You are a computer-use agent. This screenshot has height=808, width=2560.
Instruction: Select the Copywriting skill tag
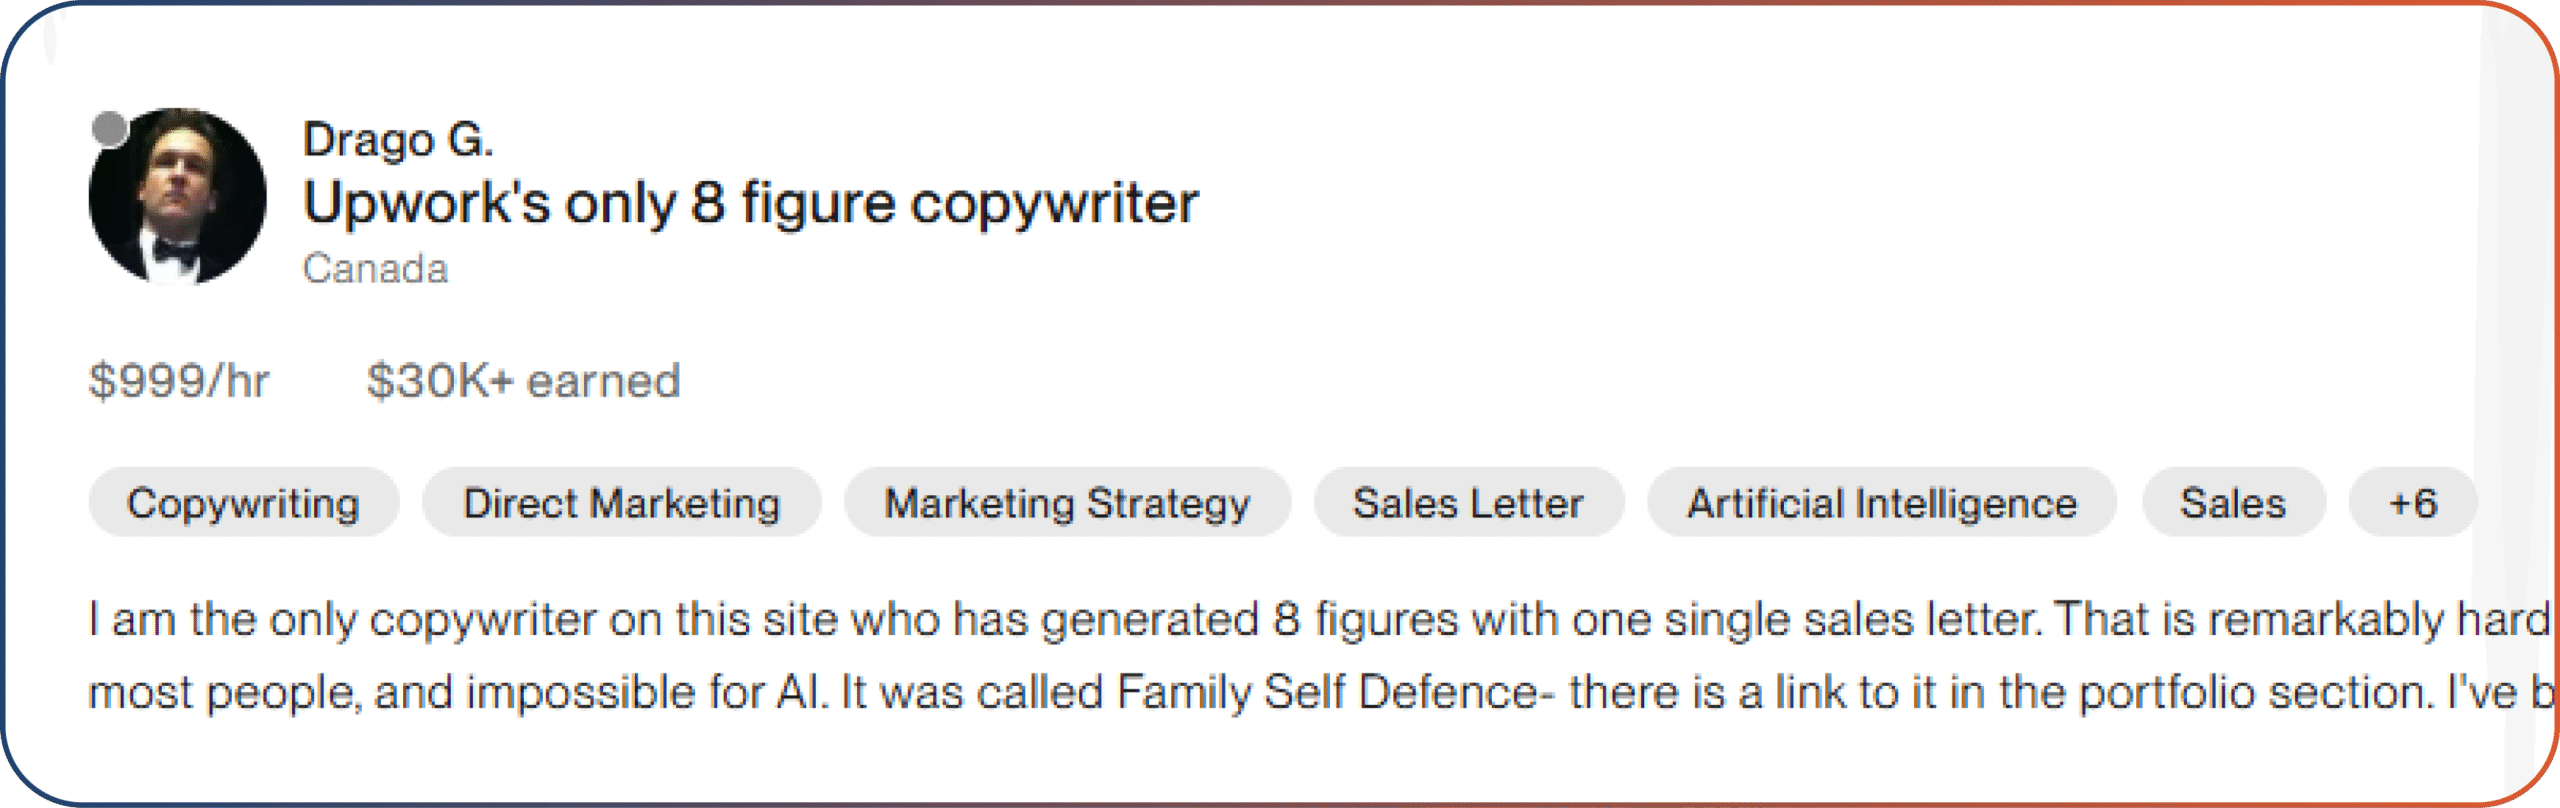(x=243, y=503)
